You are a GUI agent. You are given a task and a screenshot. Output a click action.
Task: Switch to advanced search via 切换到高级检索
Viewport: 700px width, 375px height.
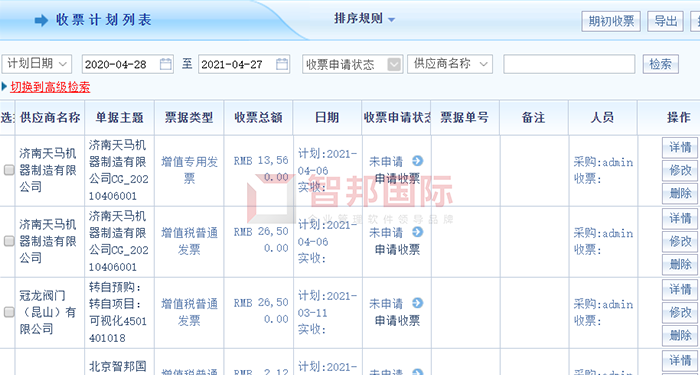[50, 87]
